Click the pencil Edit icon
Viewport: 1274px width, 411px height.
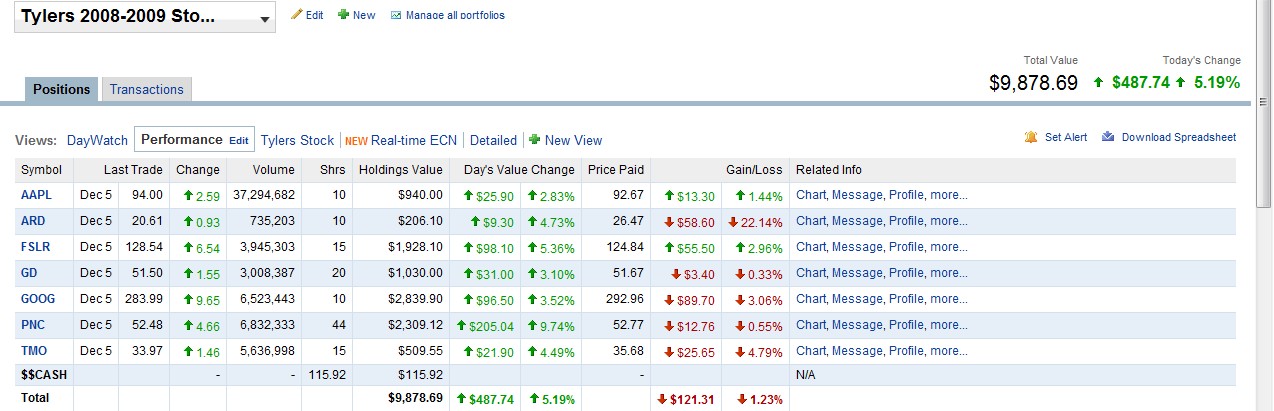296,15
